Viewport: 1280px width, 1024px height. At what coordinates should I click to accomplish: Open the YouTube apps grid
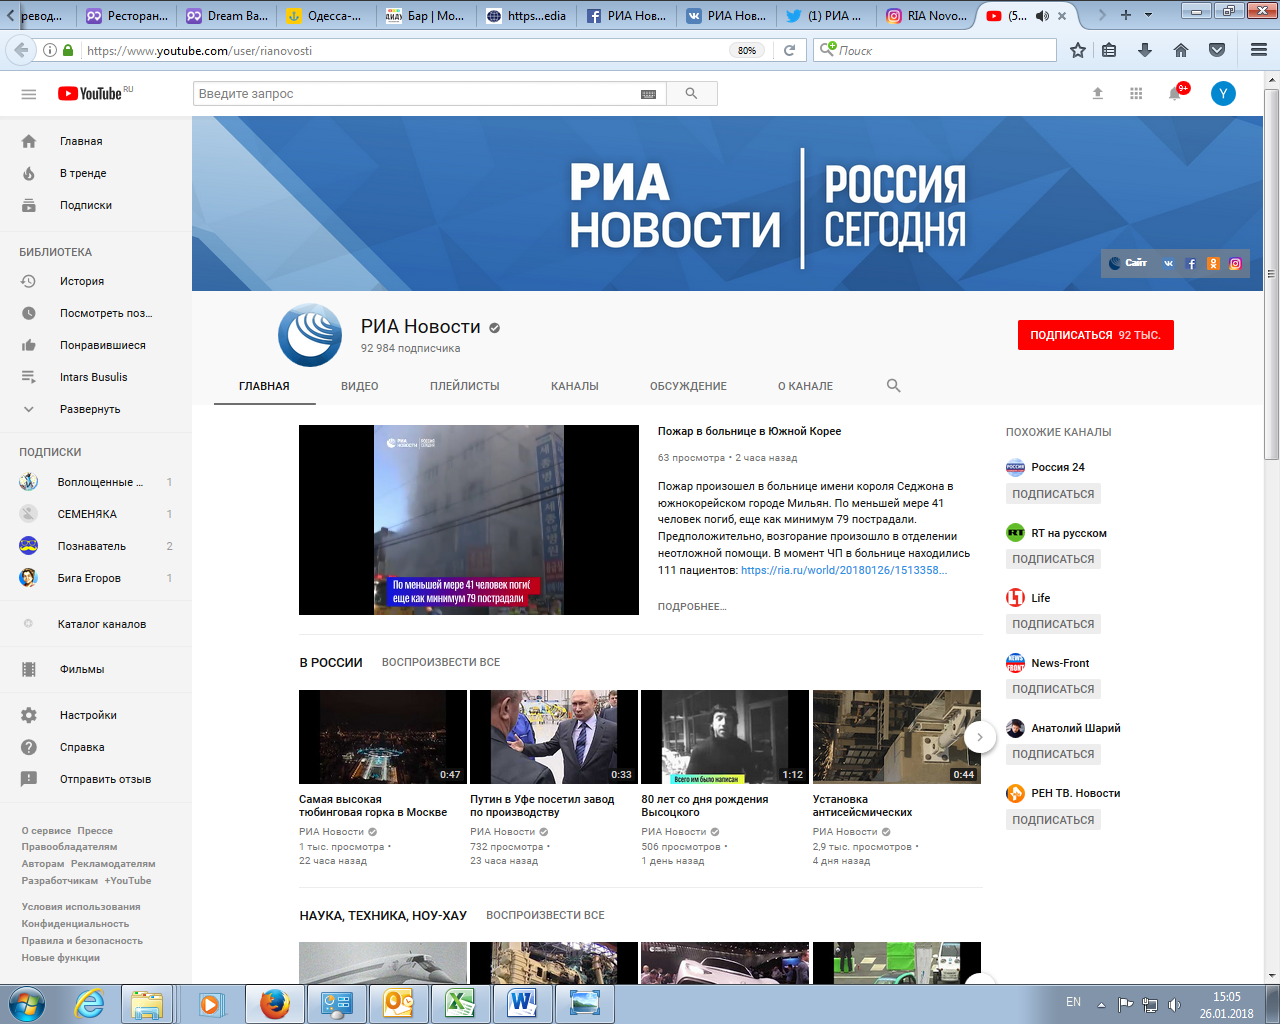(1136, 93)
